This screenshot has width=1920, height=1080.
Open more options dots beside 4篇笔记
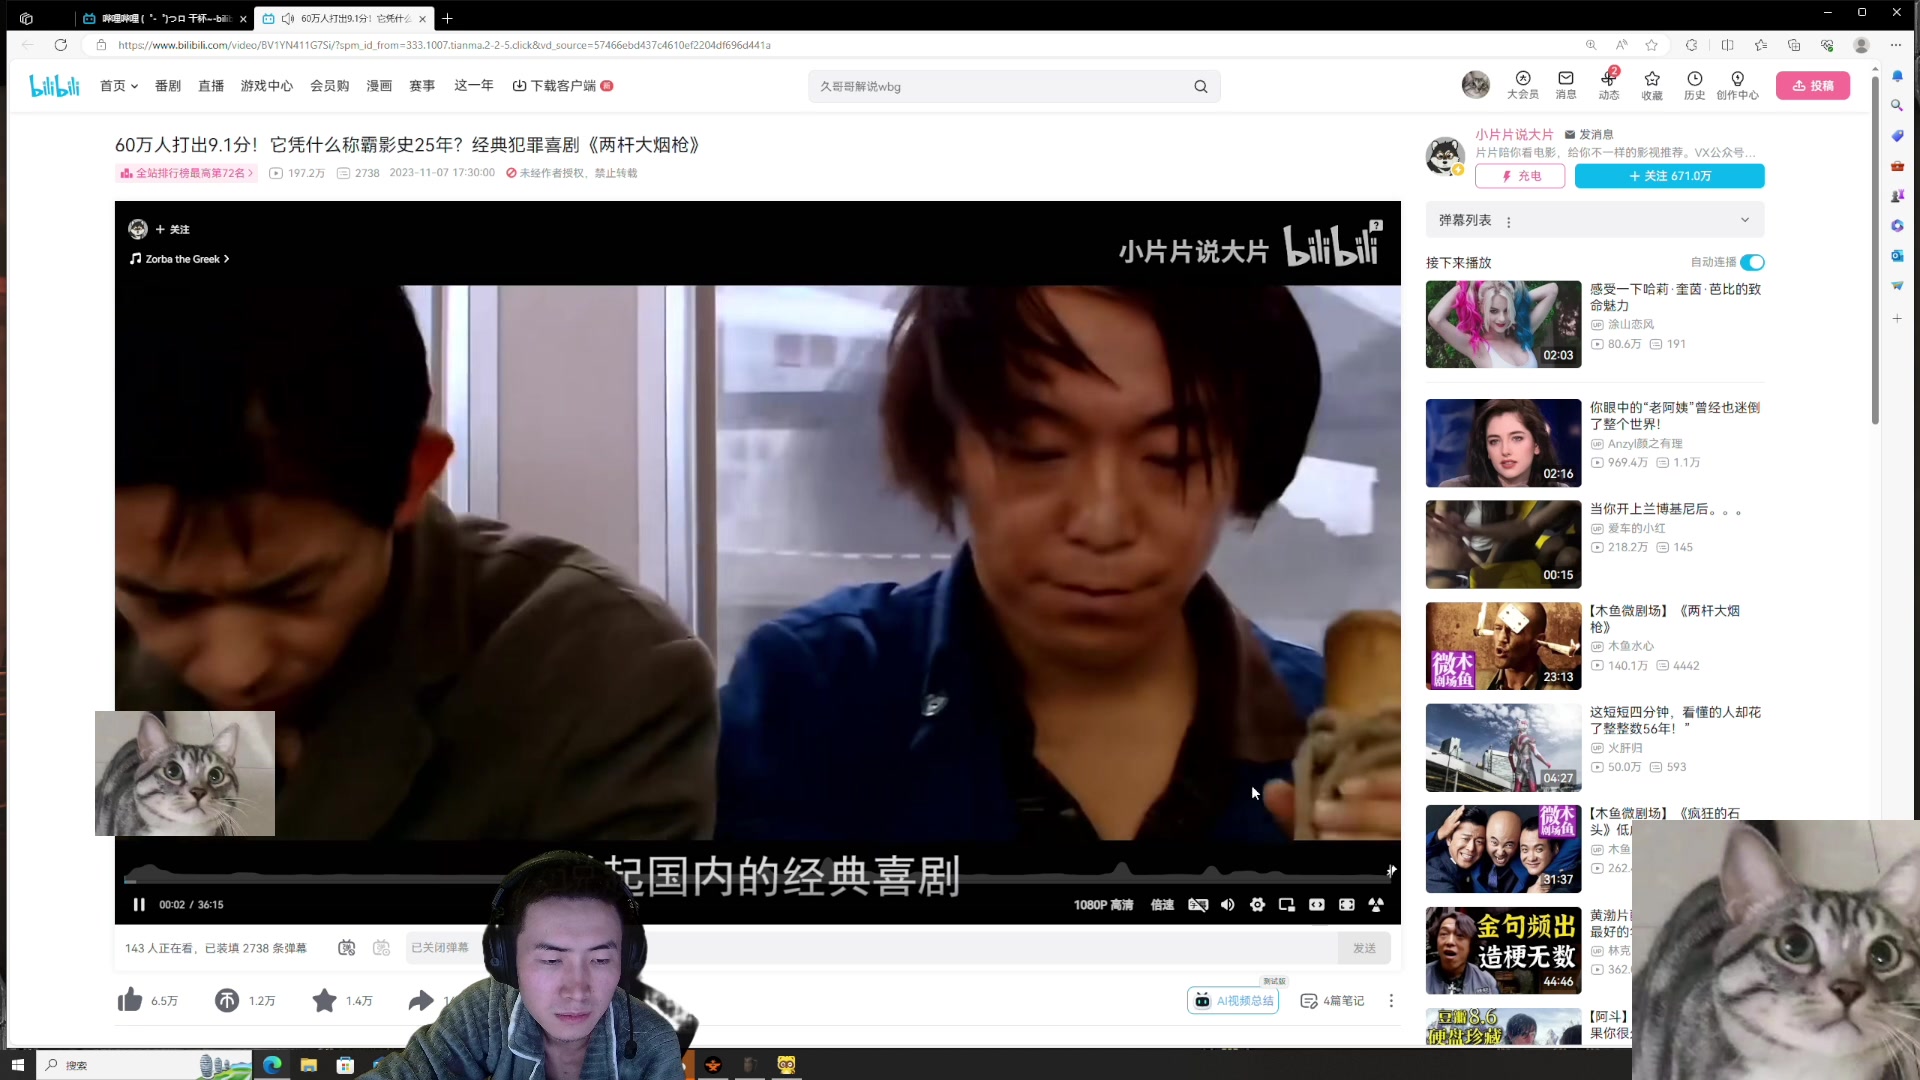pyautogui.click(x=1390, y=1001)
